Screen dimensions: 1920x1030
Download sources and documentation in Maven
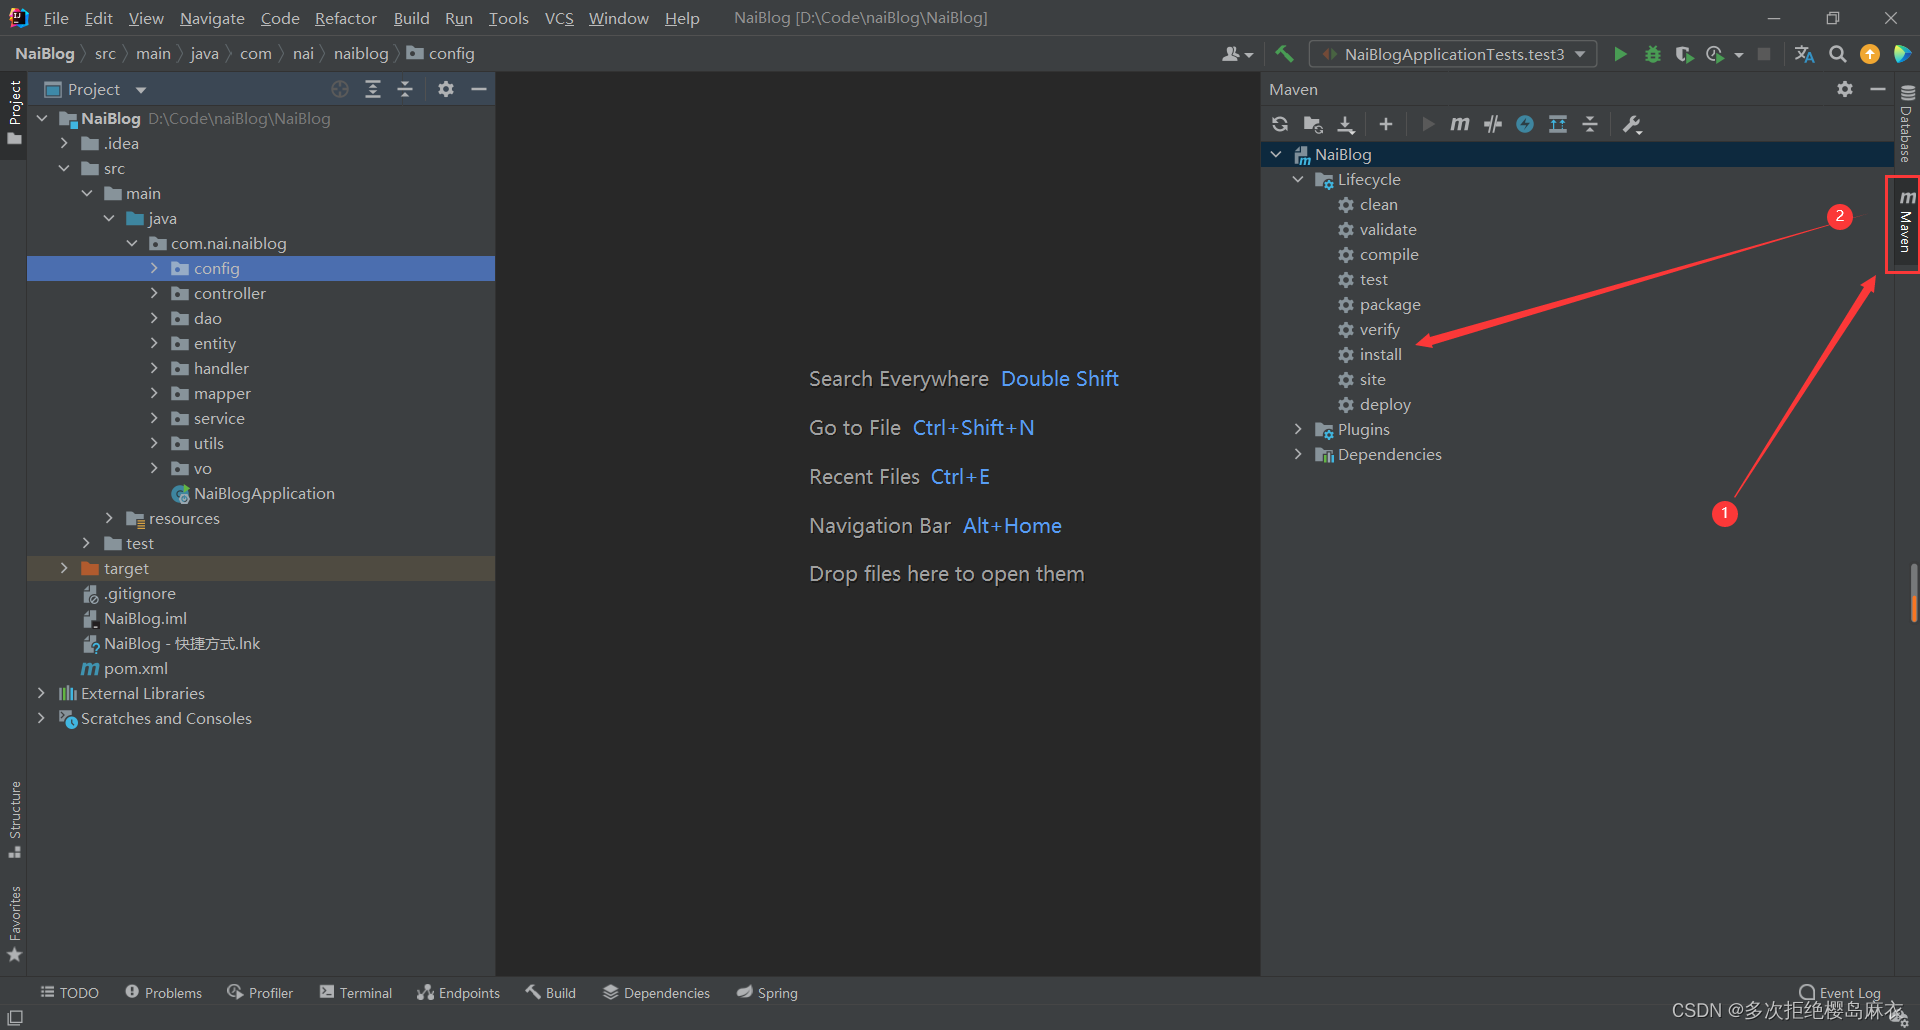[x=1346, y=124]
